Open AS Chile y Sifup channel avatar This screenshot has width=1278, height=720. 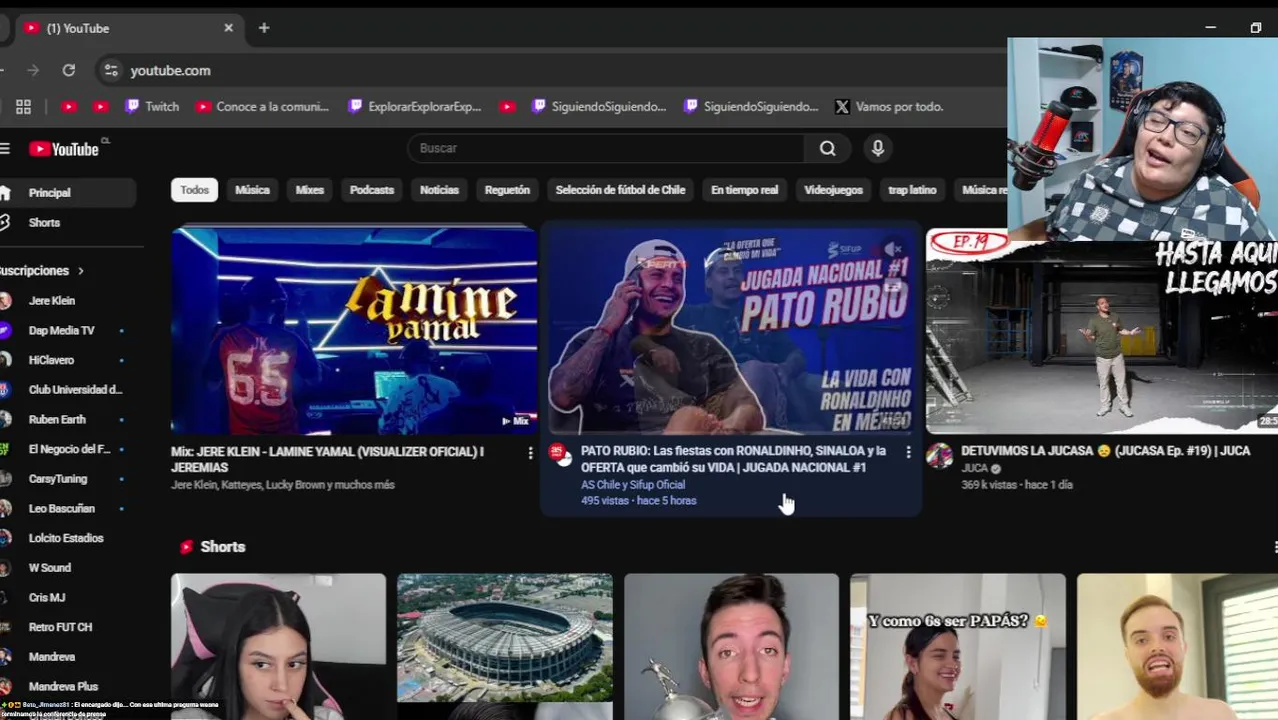[561, 456]
